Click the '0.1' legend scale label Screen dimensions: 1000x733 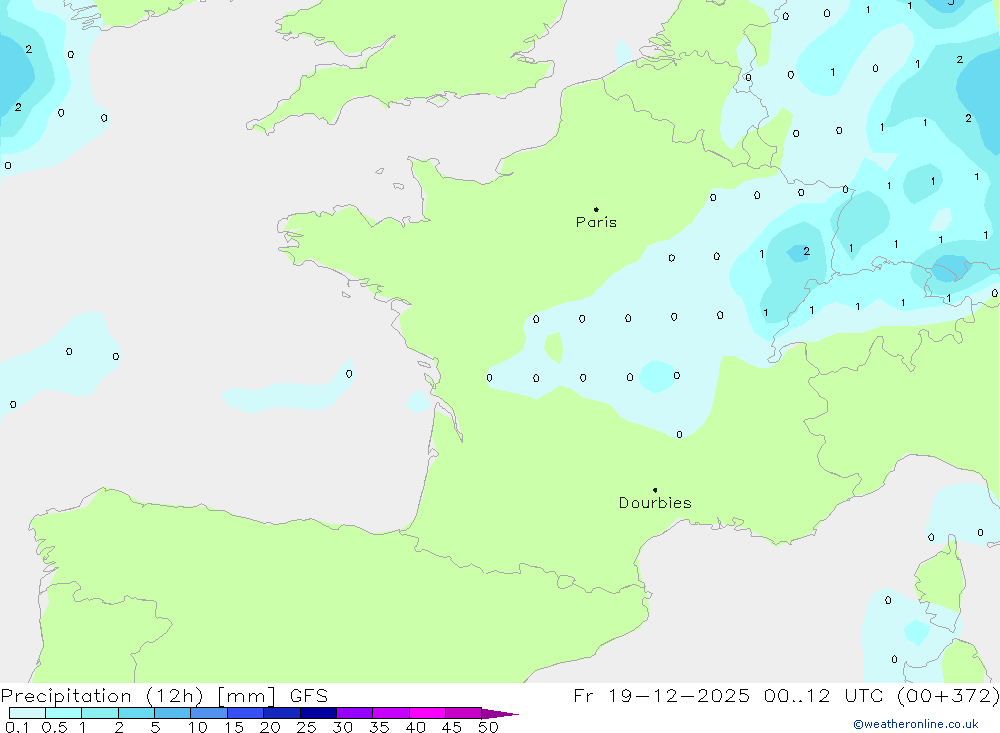(x=17, y=727)
